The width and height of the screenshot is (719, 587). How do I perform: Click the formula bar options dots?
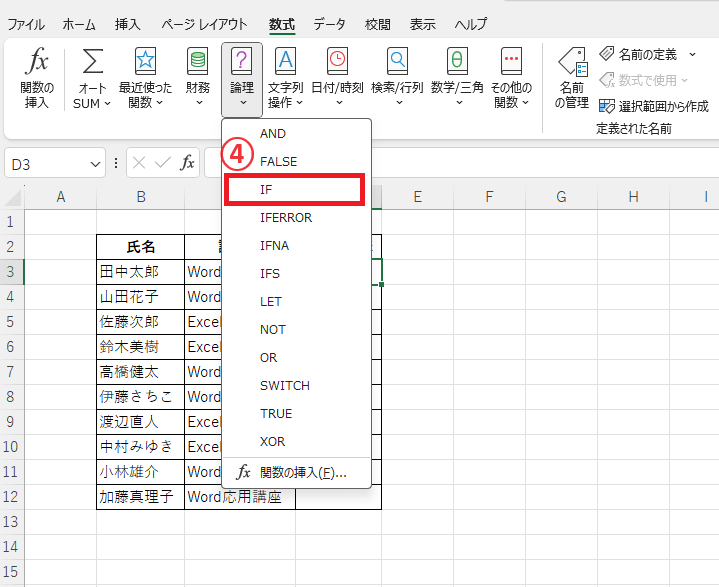pyautogui.click(x=116, y=163)
